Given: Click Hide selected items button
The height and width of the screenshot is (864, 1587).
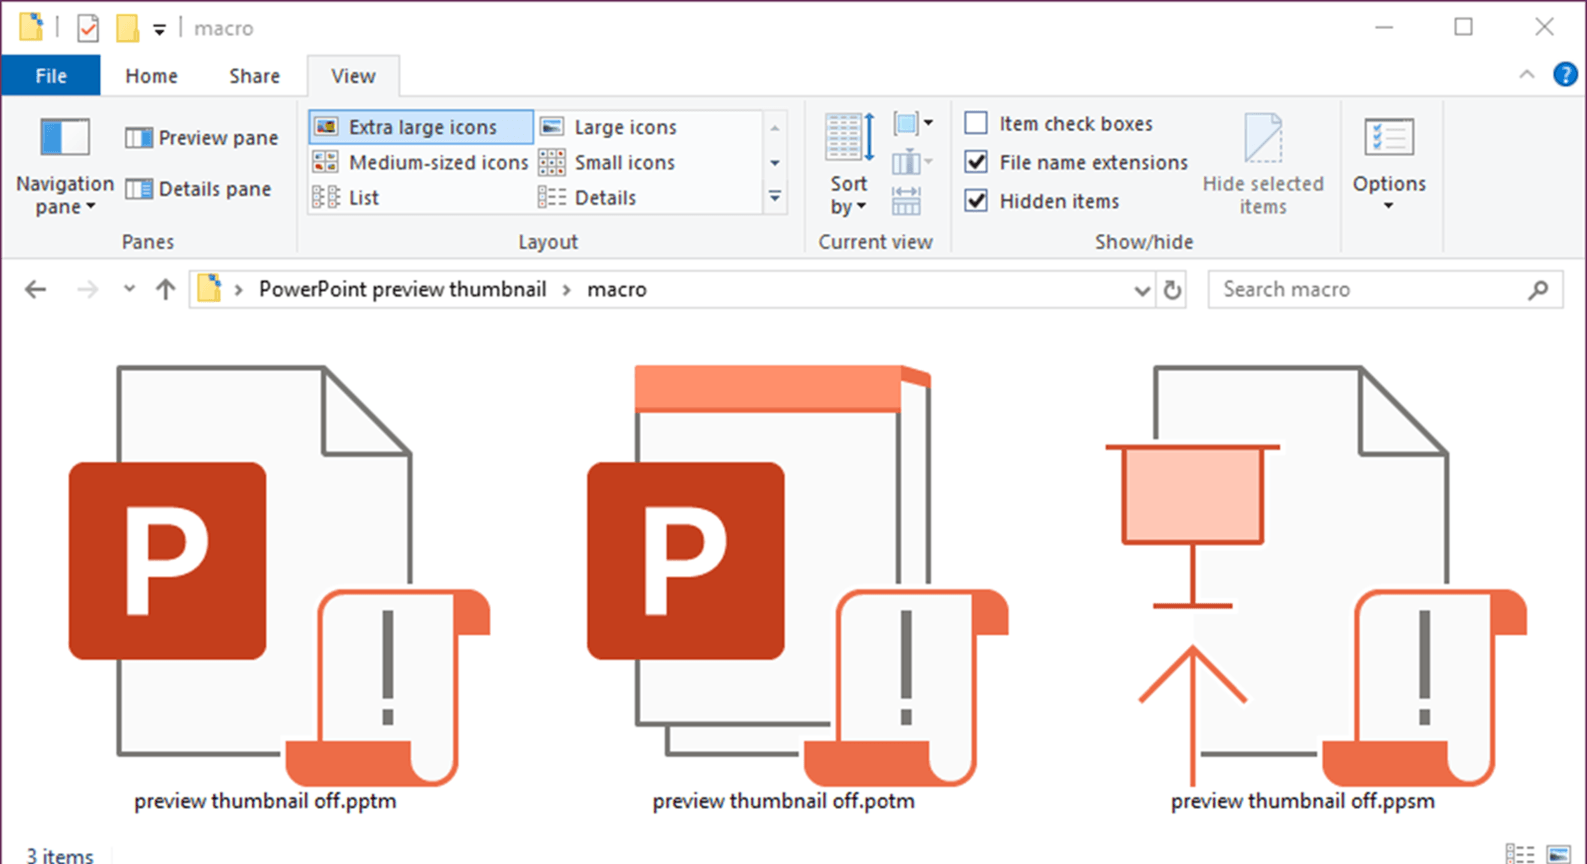Looking at the screenshot, I should (1263, 165).
